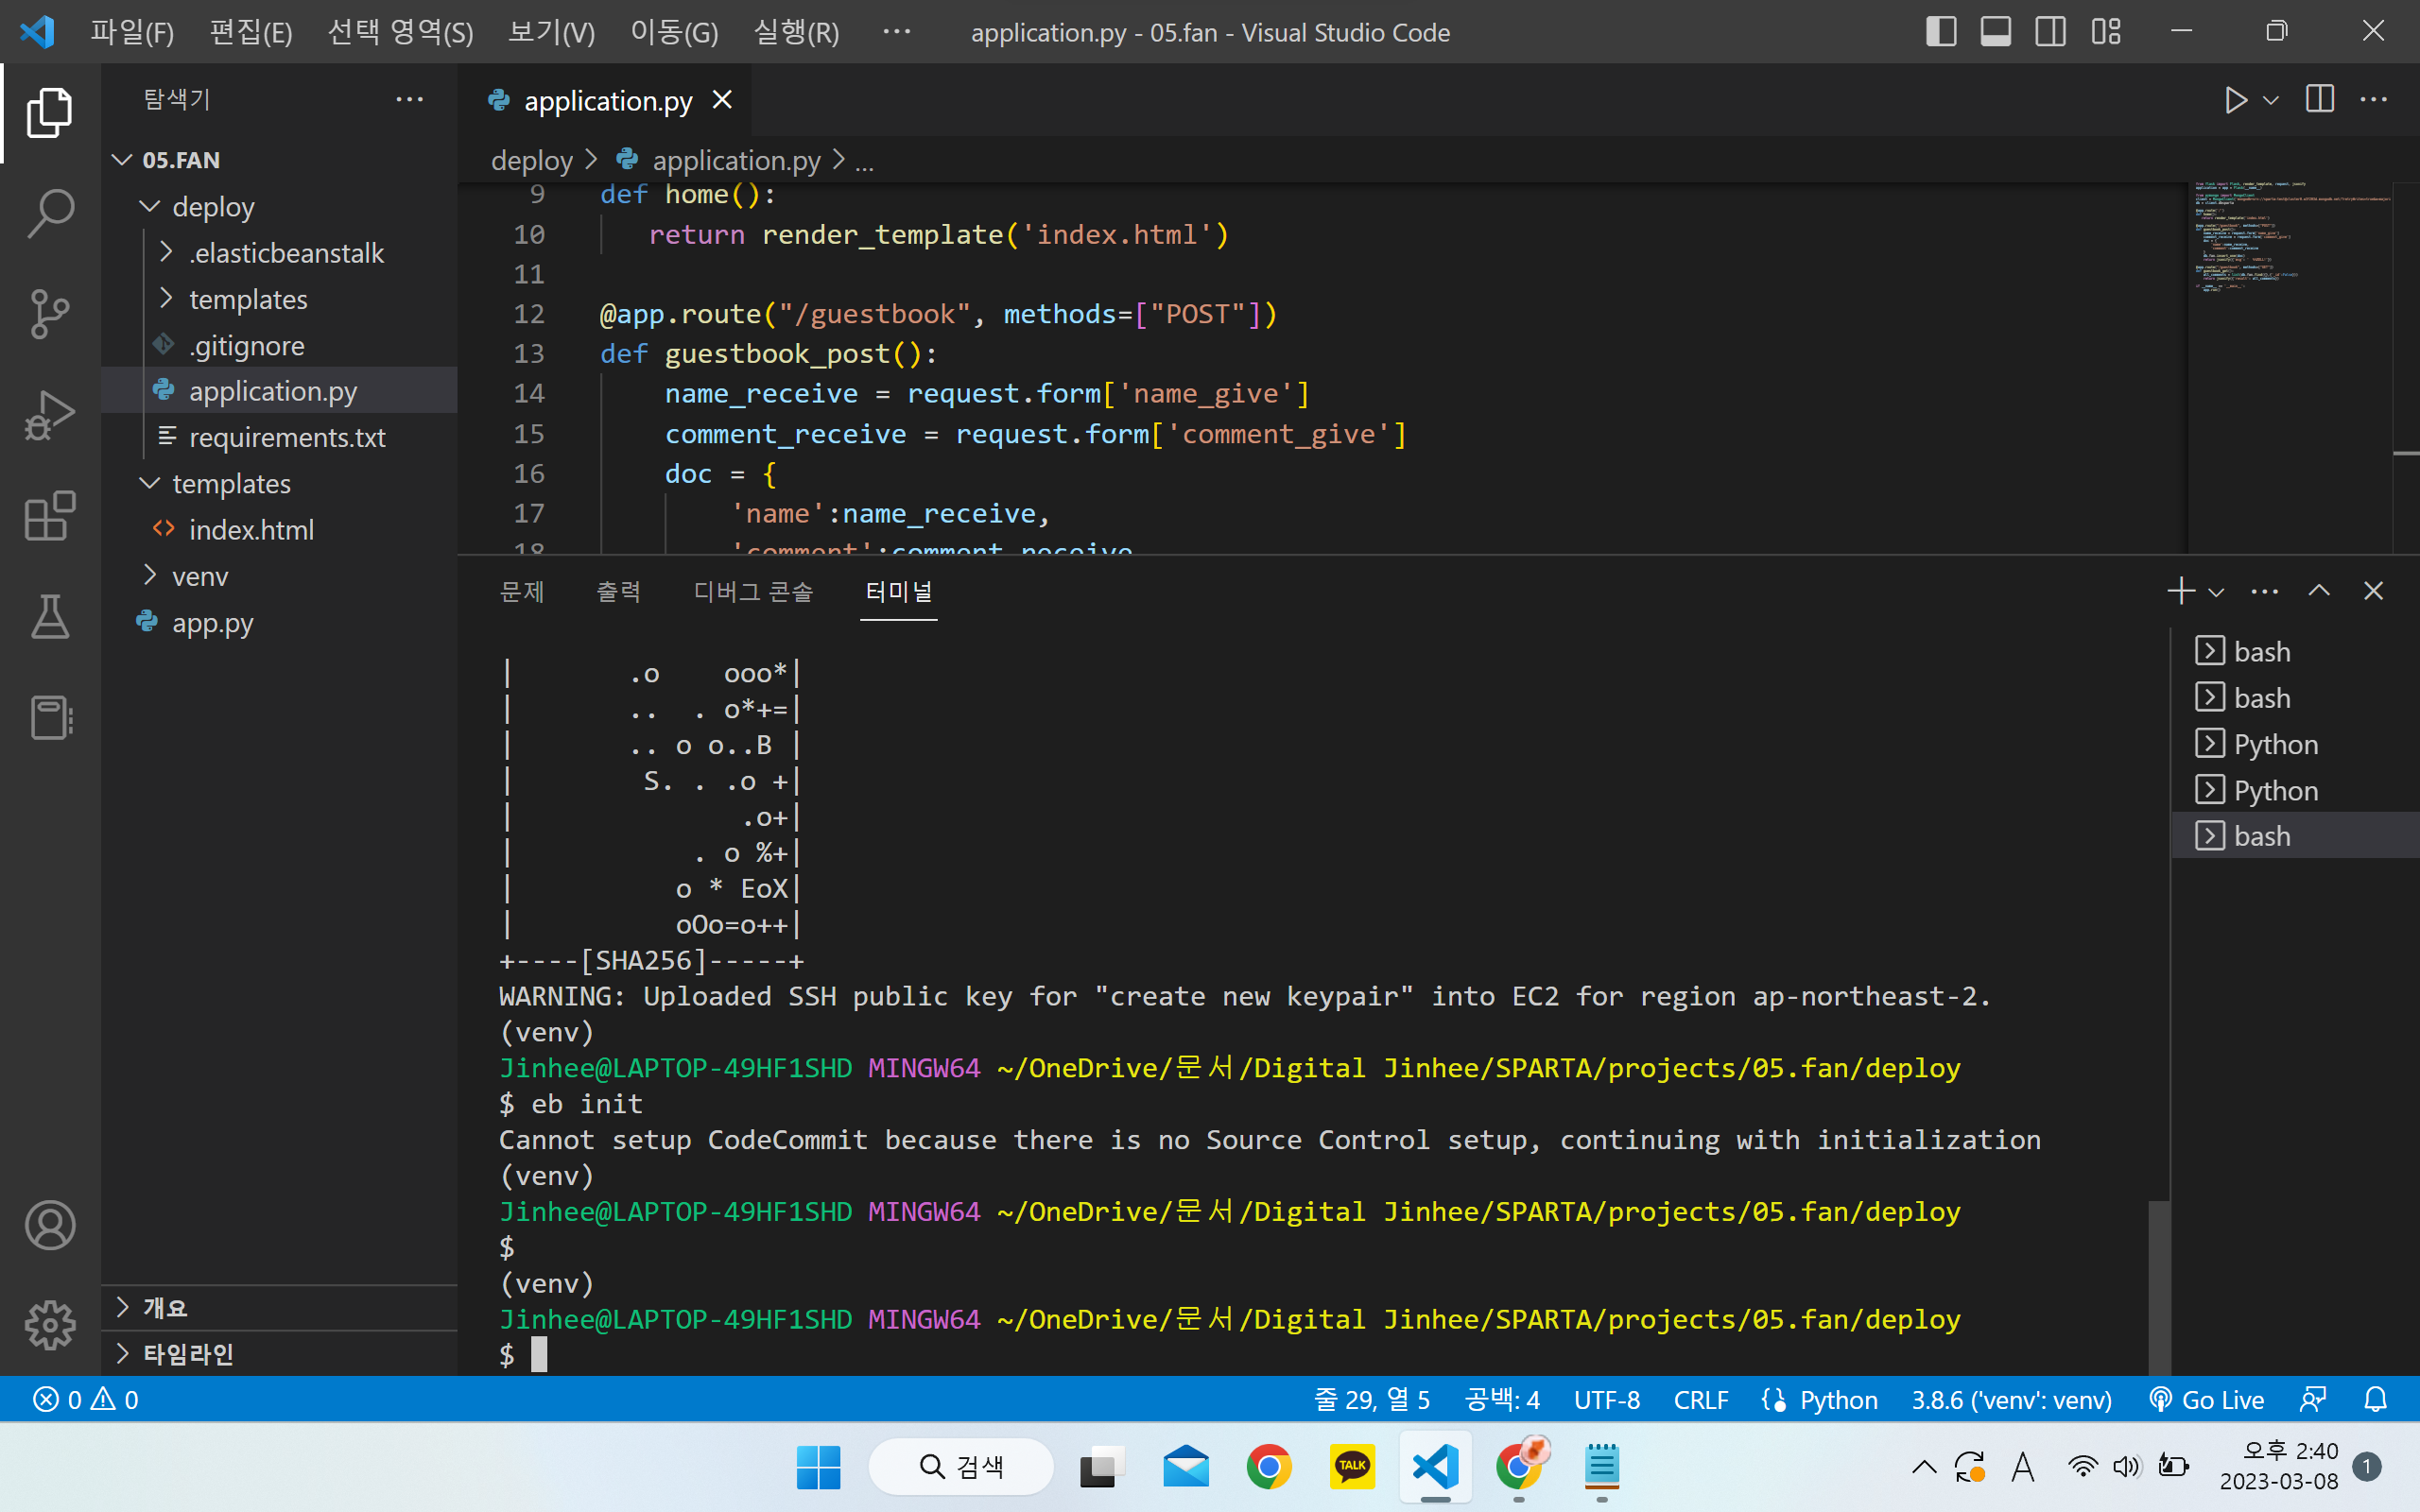The image size is (2420, 1512).
Task: Open the new terminal profile dropdown
Action: point(2216,592)
